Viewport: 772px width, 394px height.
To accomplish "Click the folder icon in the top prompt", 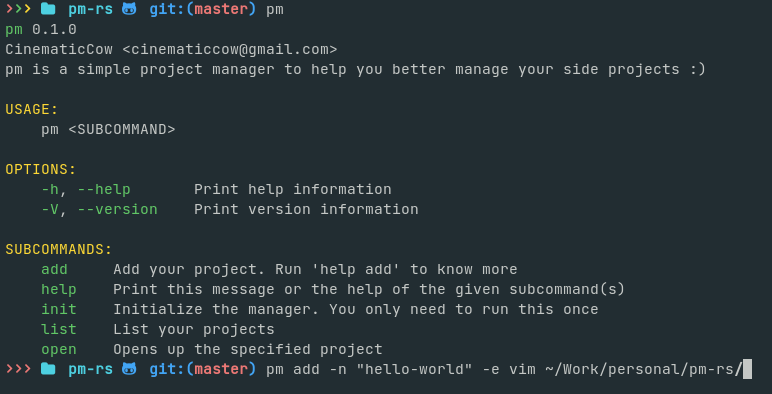I will (48, 9).
